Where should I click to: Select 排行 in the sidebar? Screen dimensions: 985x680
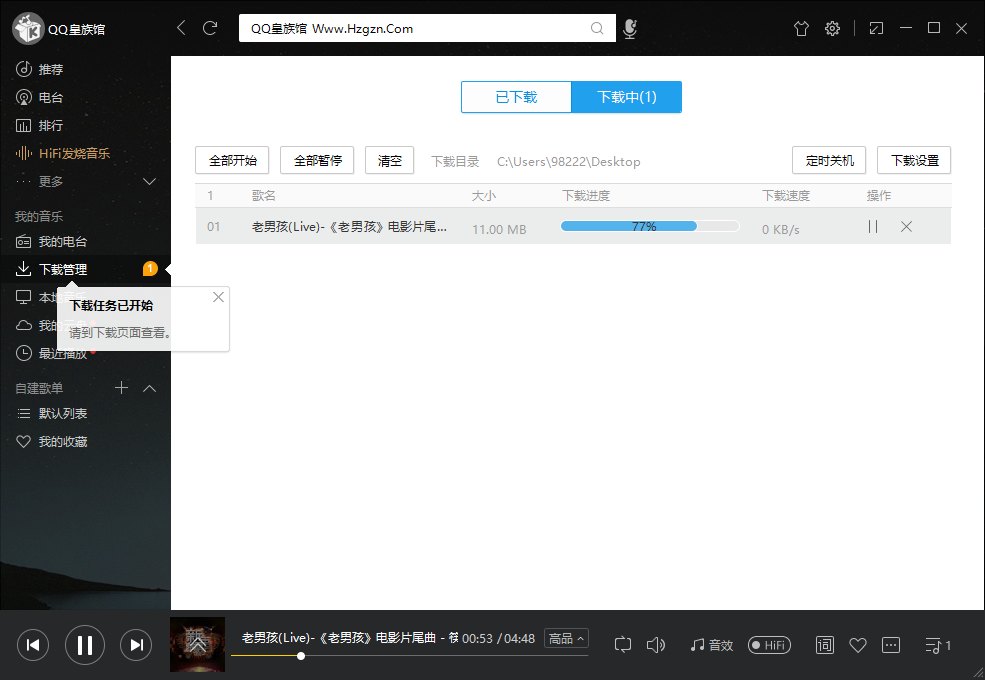pos(50,125)
